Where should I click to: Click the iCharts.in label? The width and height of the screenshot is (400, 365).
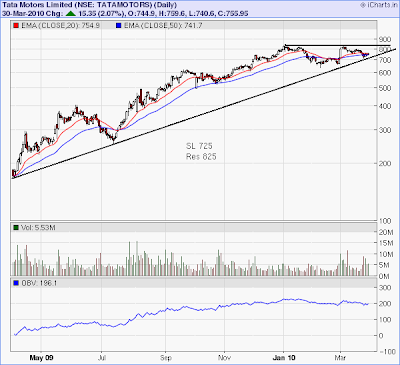tap(379, 5)
